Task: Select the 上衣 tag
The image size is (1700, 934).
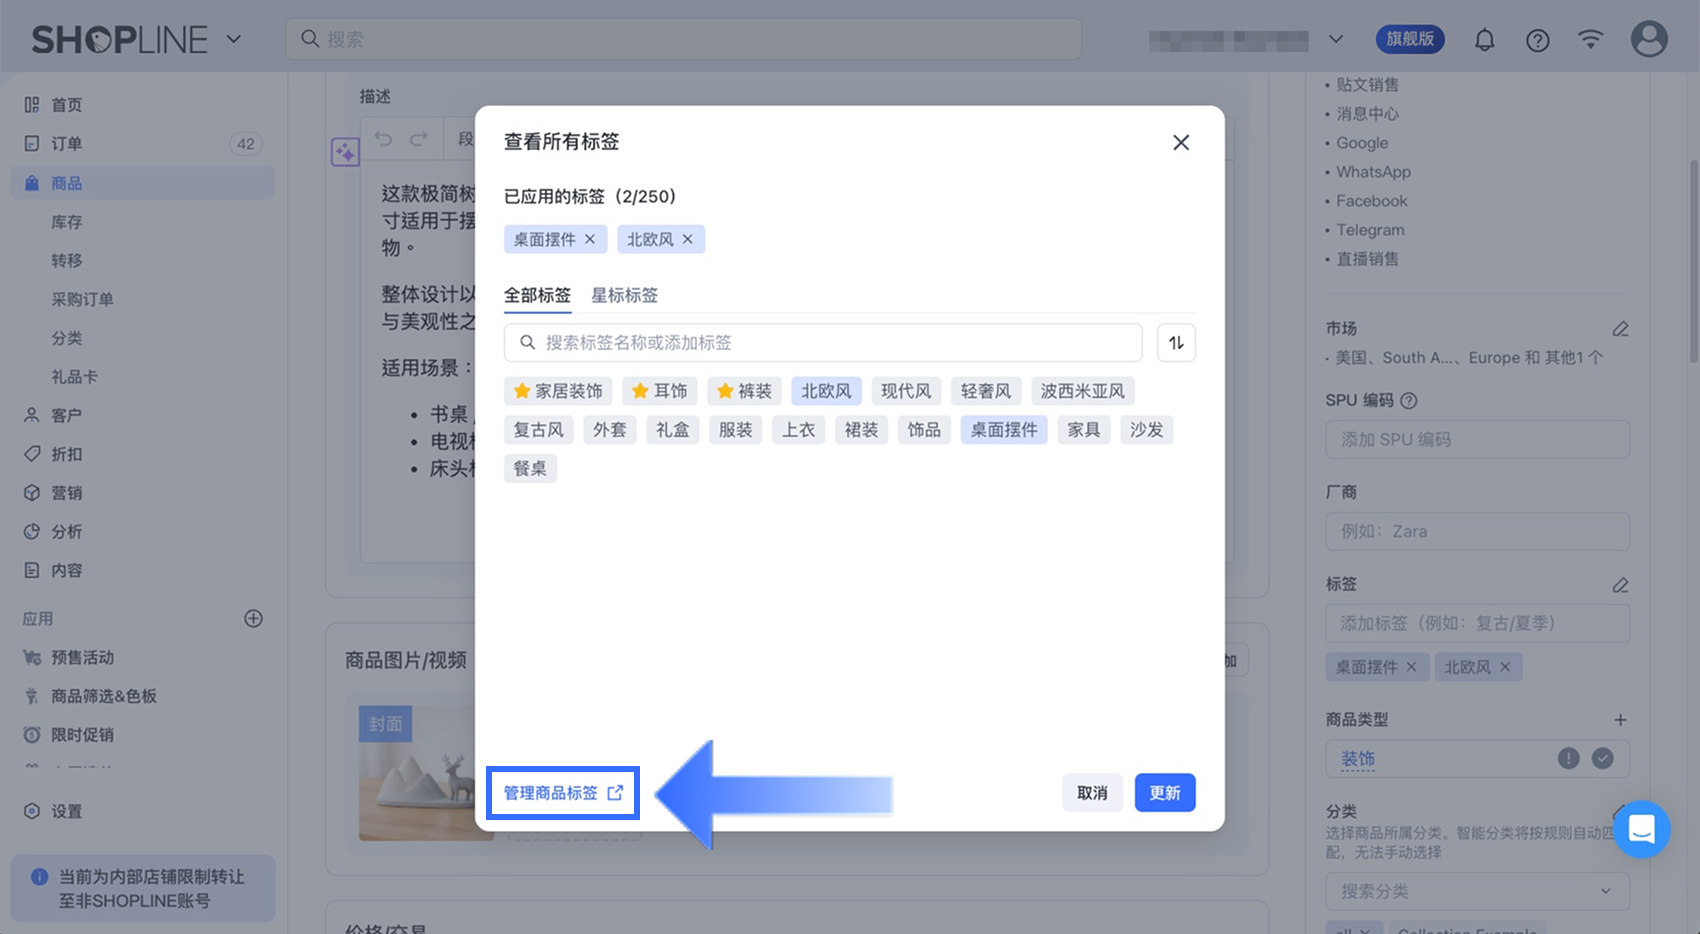Action: pyautogui.click(x=798, y=430)
